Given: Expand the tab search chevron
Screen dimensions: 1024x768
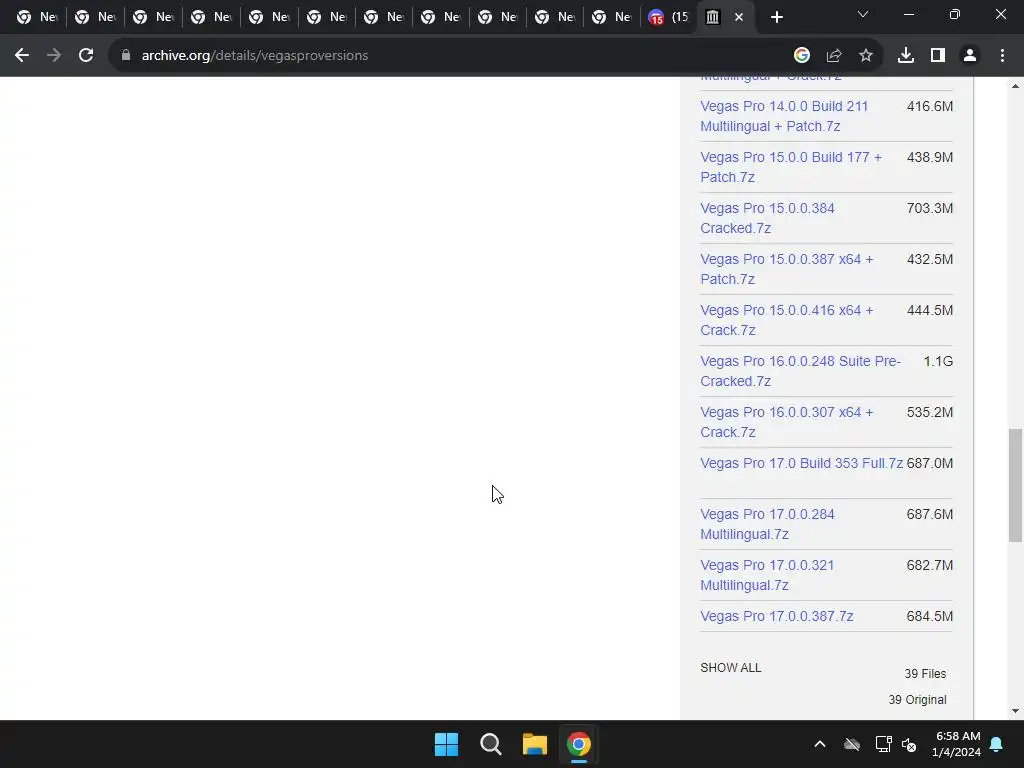Looking at the screenshot, I should pyautogui.click(x=863, y=14).
